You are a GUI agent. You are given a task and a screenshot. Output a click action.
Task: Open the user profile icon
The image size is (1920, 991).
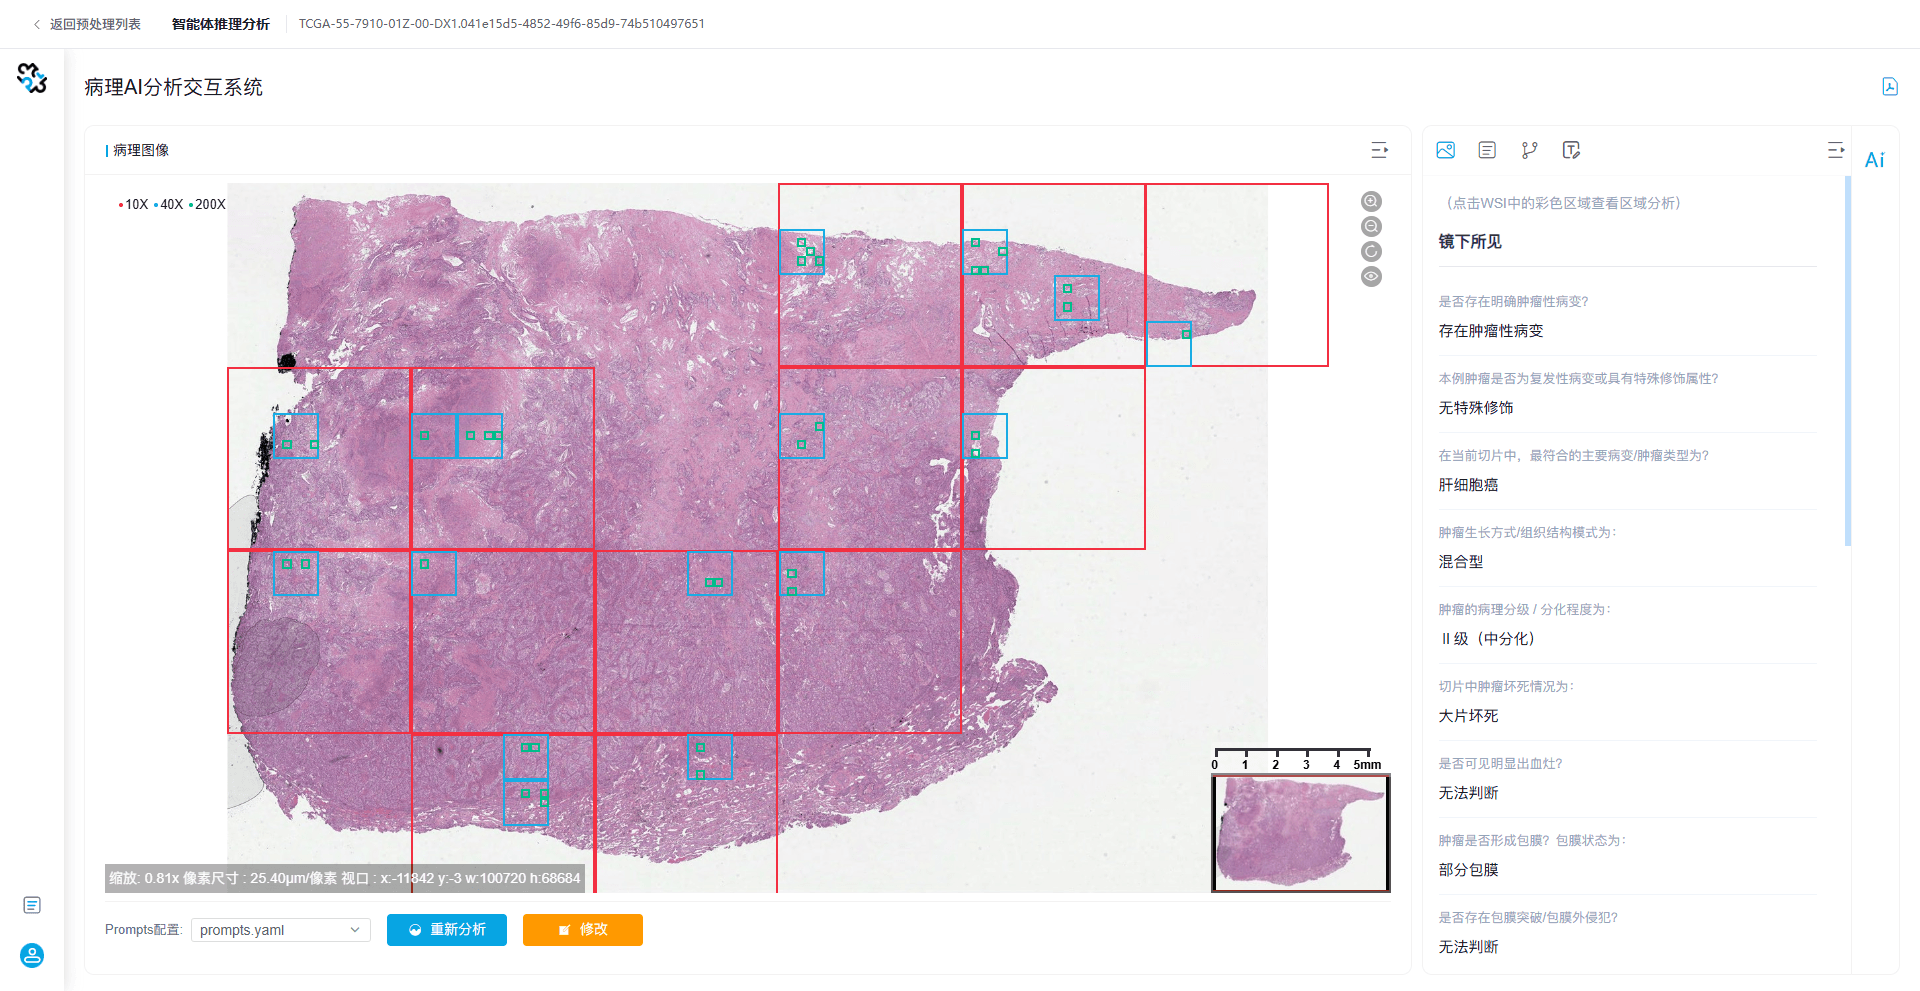[32, 955]
